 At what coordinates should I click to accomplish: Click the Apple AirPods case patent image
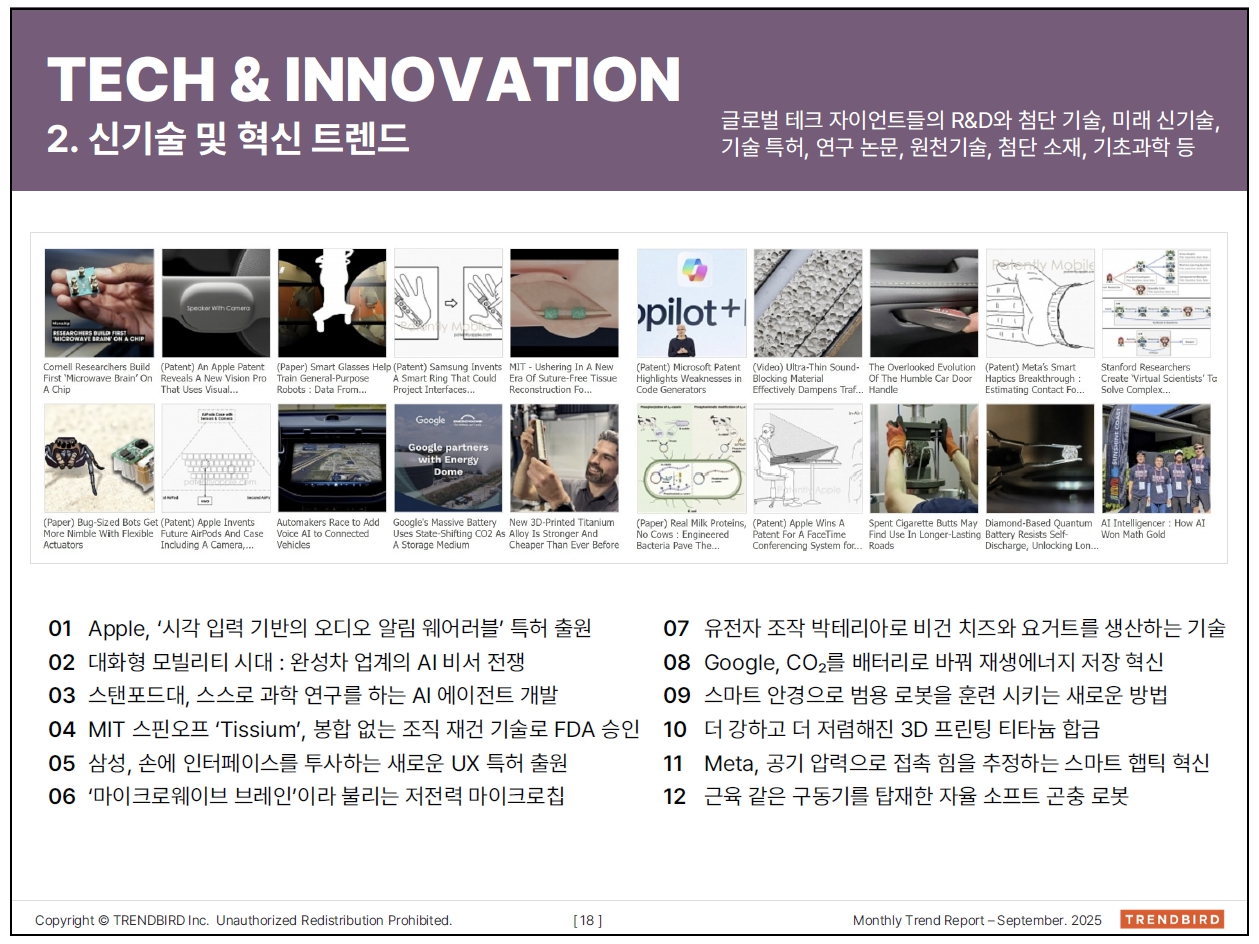(x=216, y=458)
